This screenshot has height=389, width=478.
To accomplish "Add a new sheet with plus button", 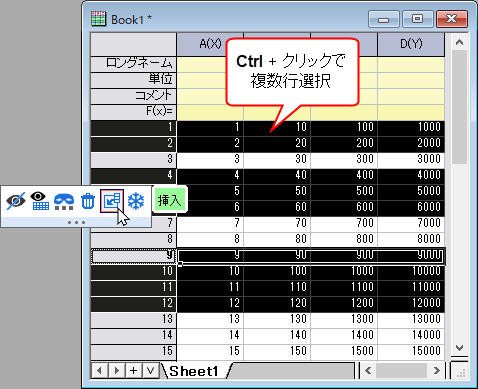I will point(134,371).
